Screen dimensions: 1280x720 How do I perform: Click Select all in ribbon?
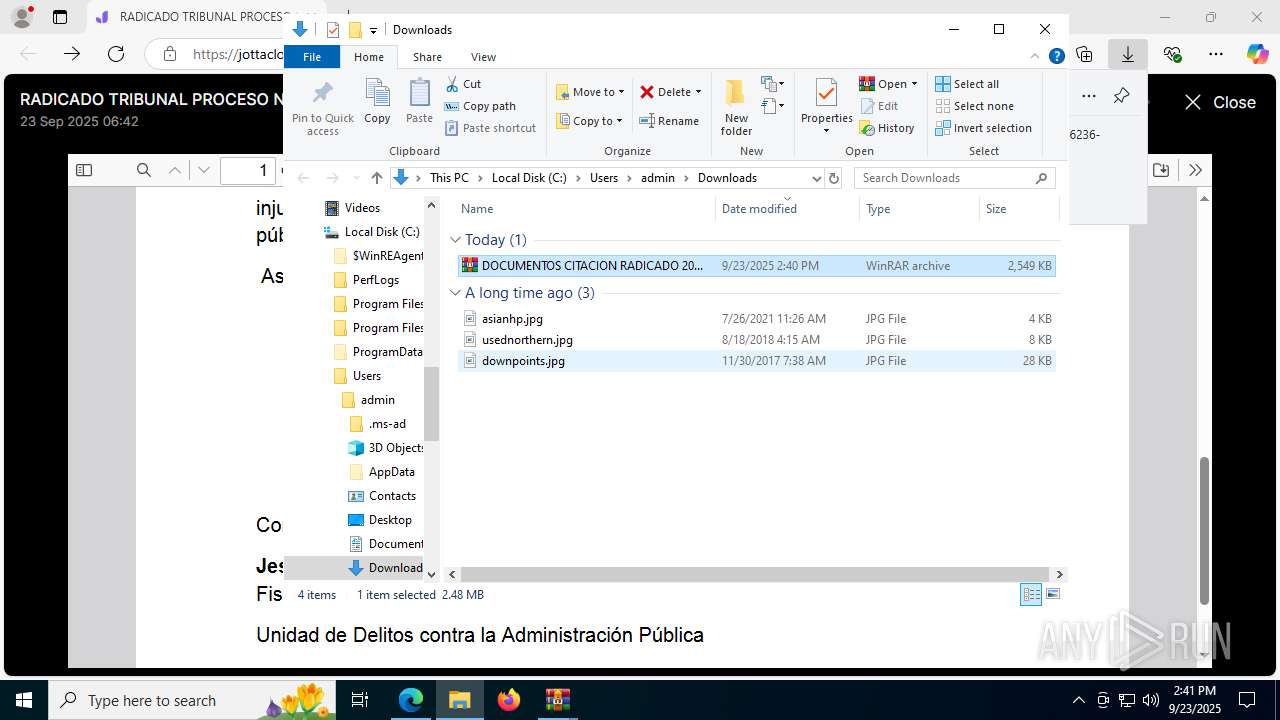point(967,84)
